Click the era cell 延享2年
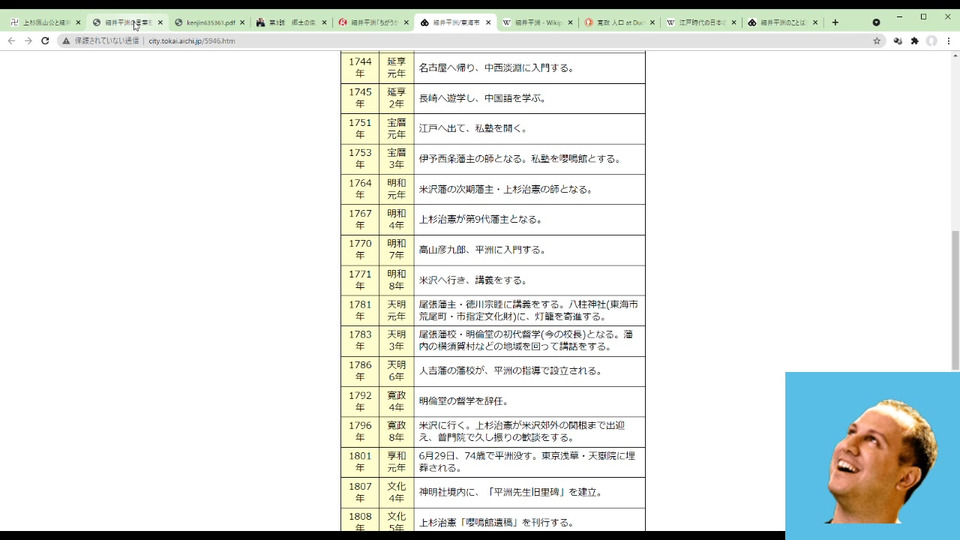960x540 pixels. click(x=396, y=98)
